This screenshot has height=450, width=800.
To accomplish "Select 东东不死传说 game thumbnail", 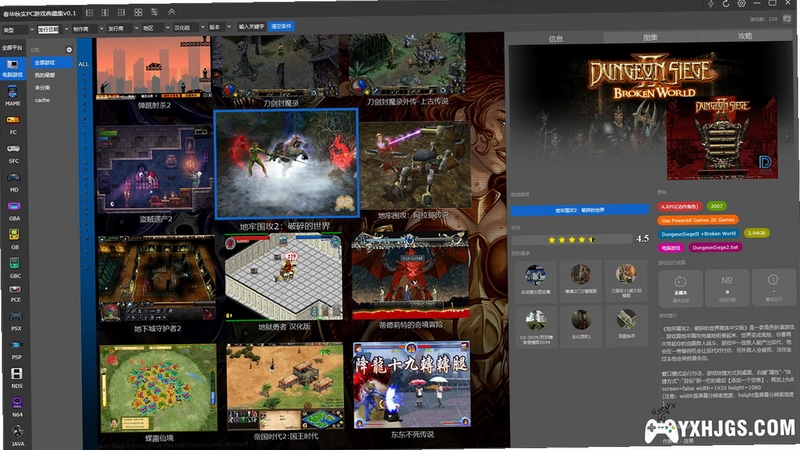I will point(411,384).
